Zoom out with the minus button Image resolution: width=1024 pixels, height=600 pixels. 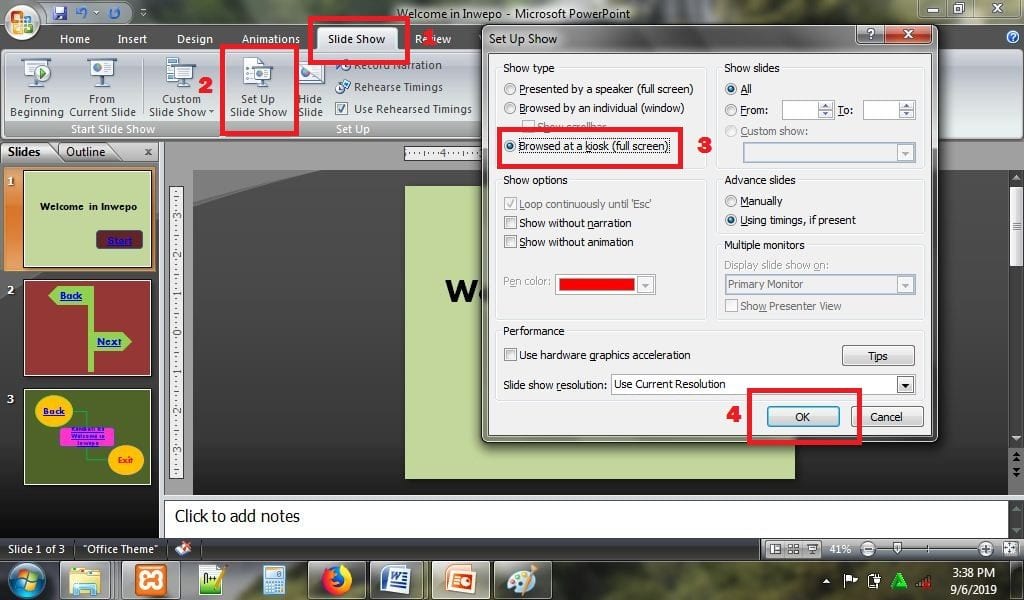tap(868, 549)
